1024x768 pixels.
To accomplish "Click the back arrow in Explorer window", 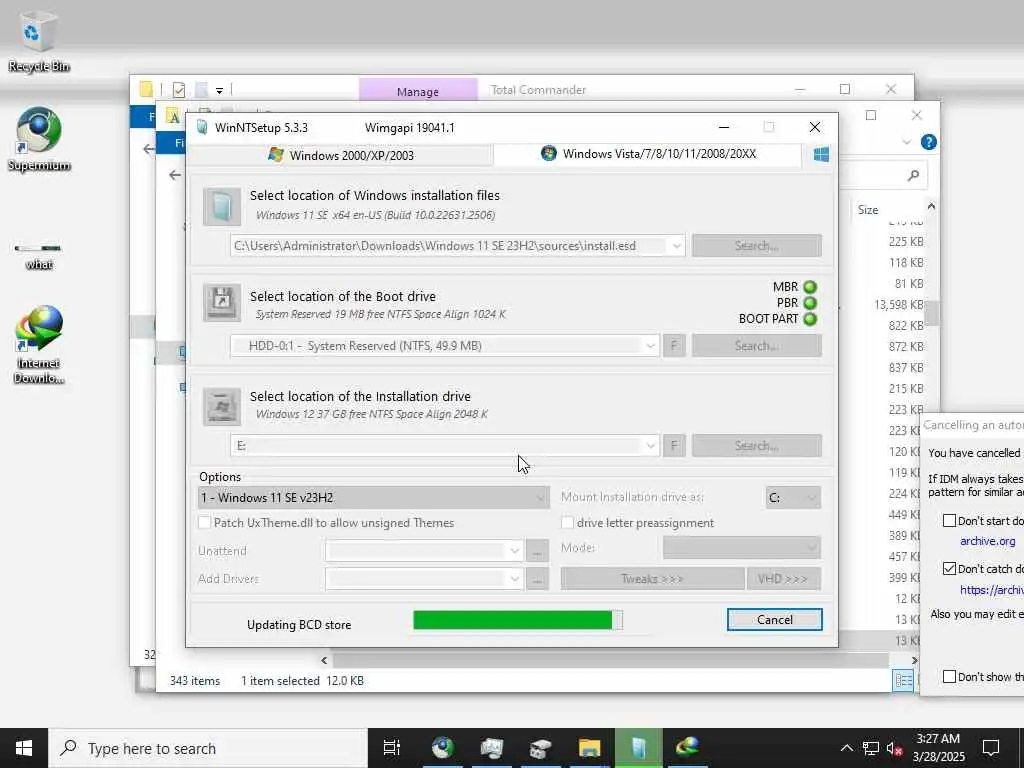I will coord(174,174).
